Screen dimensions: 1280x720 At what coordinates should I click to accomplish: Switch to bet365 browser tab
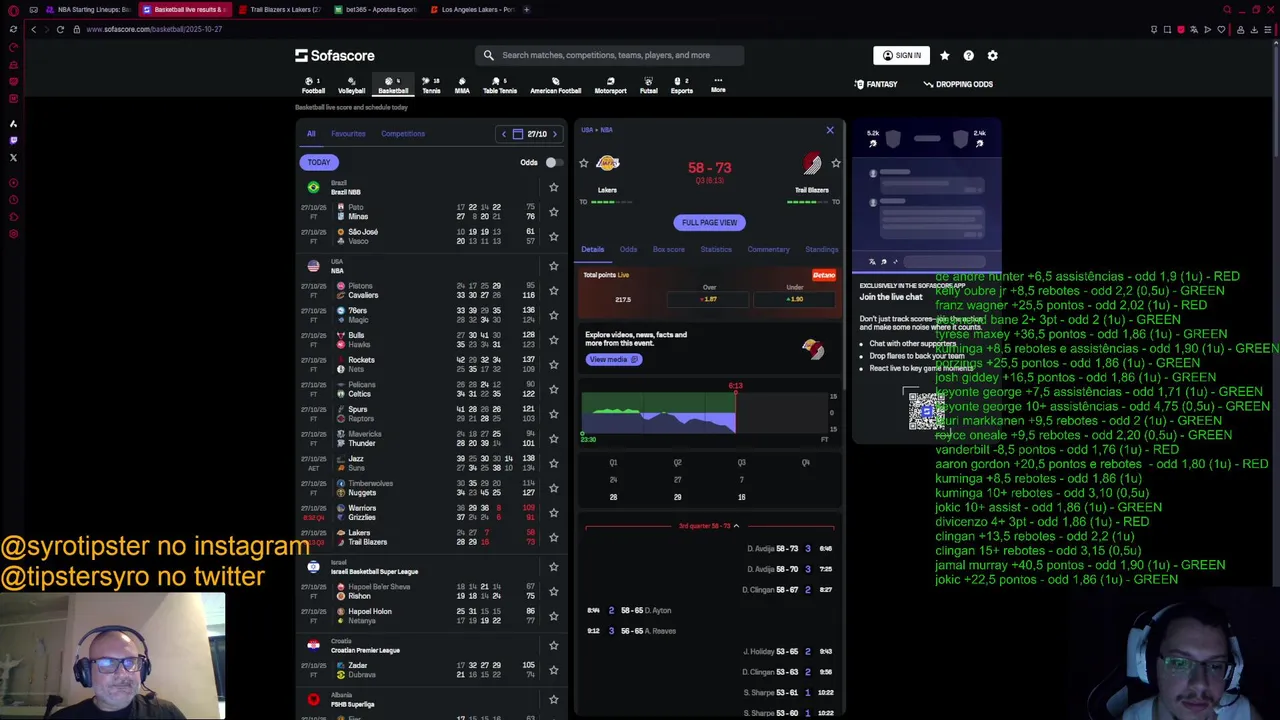(375, 9)
